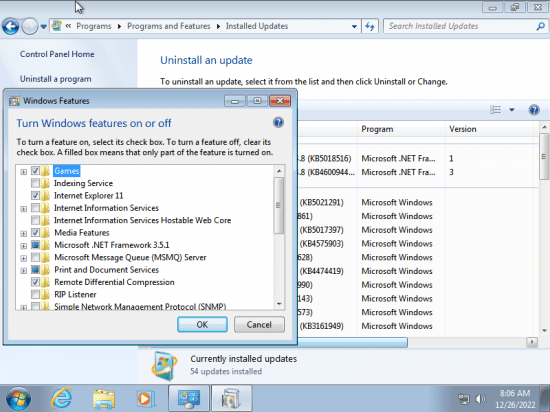Toggle Remote Differential Compression checkbox
This screenshot has width=550, height=412.
[35, 282]
